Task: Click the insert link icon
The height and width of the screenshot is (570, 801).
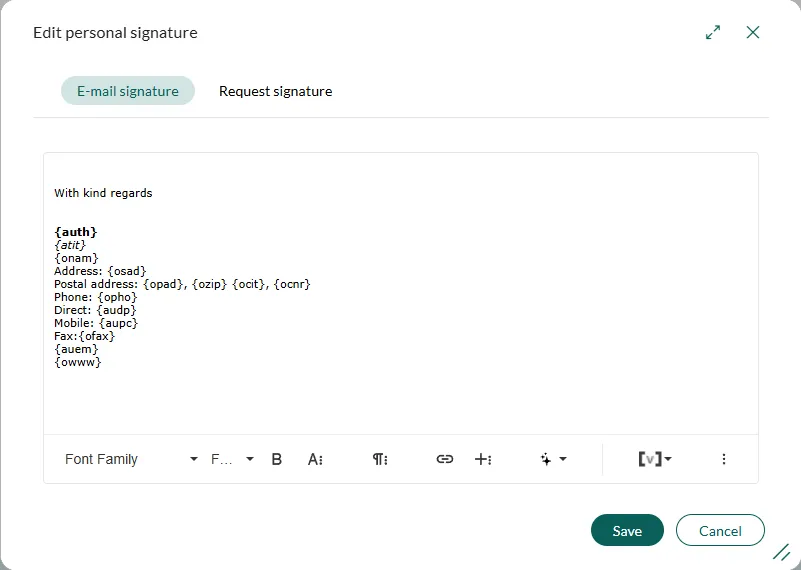Action: point(445,459)
